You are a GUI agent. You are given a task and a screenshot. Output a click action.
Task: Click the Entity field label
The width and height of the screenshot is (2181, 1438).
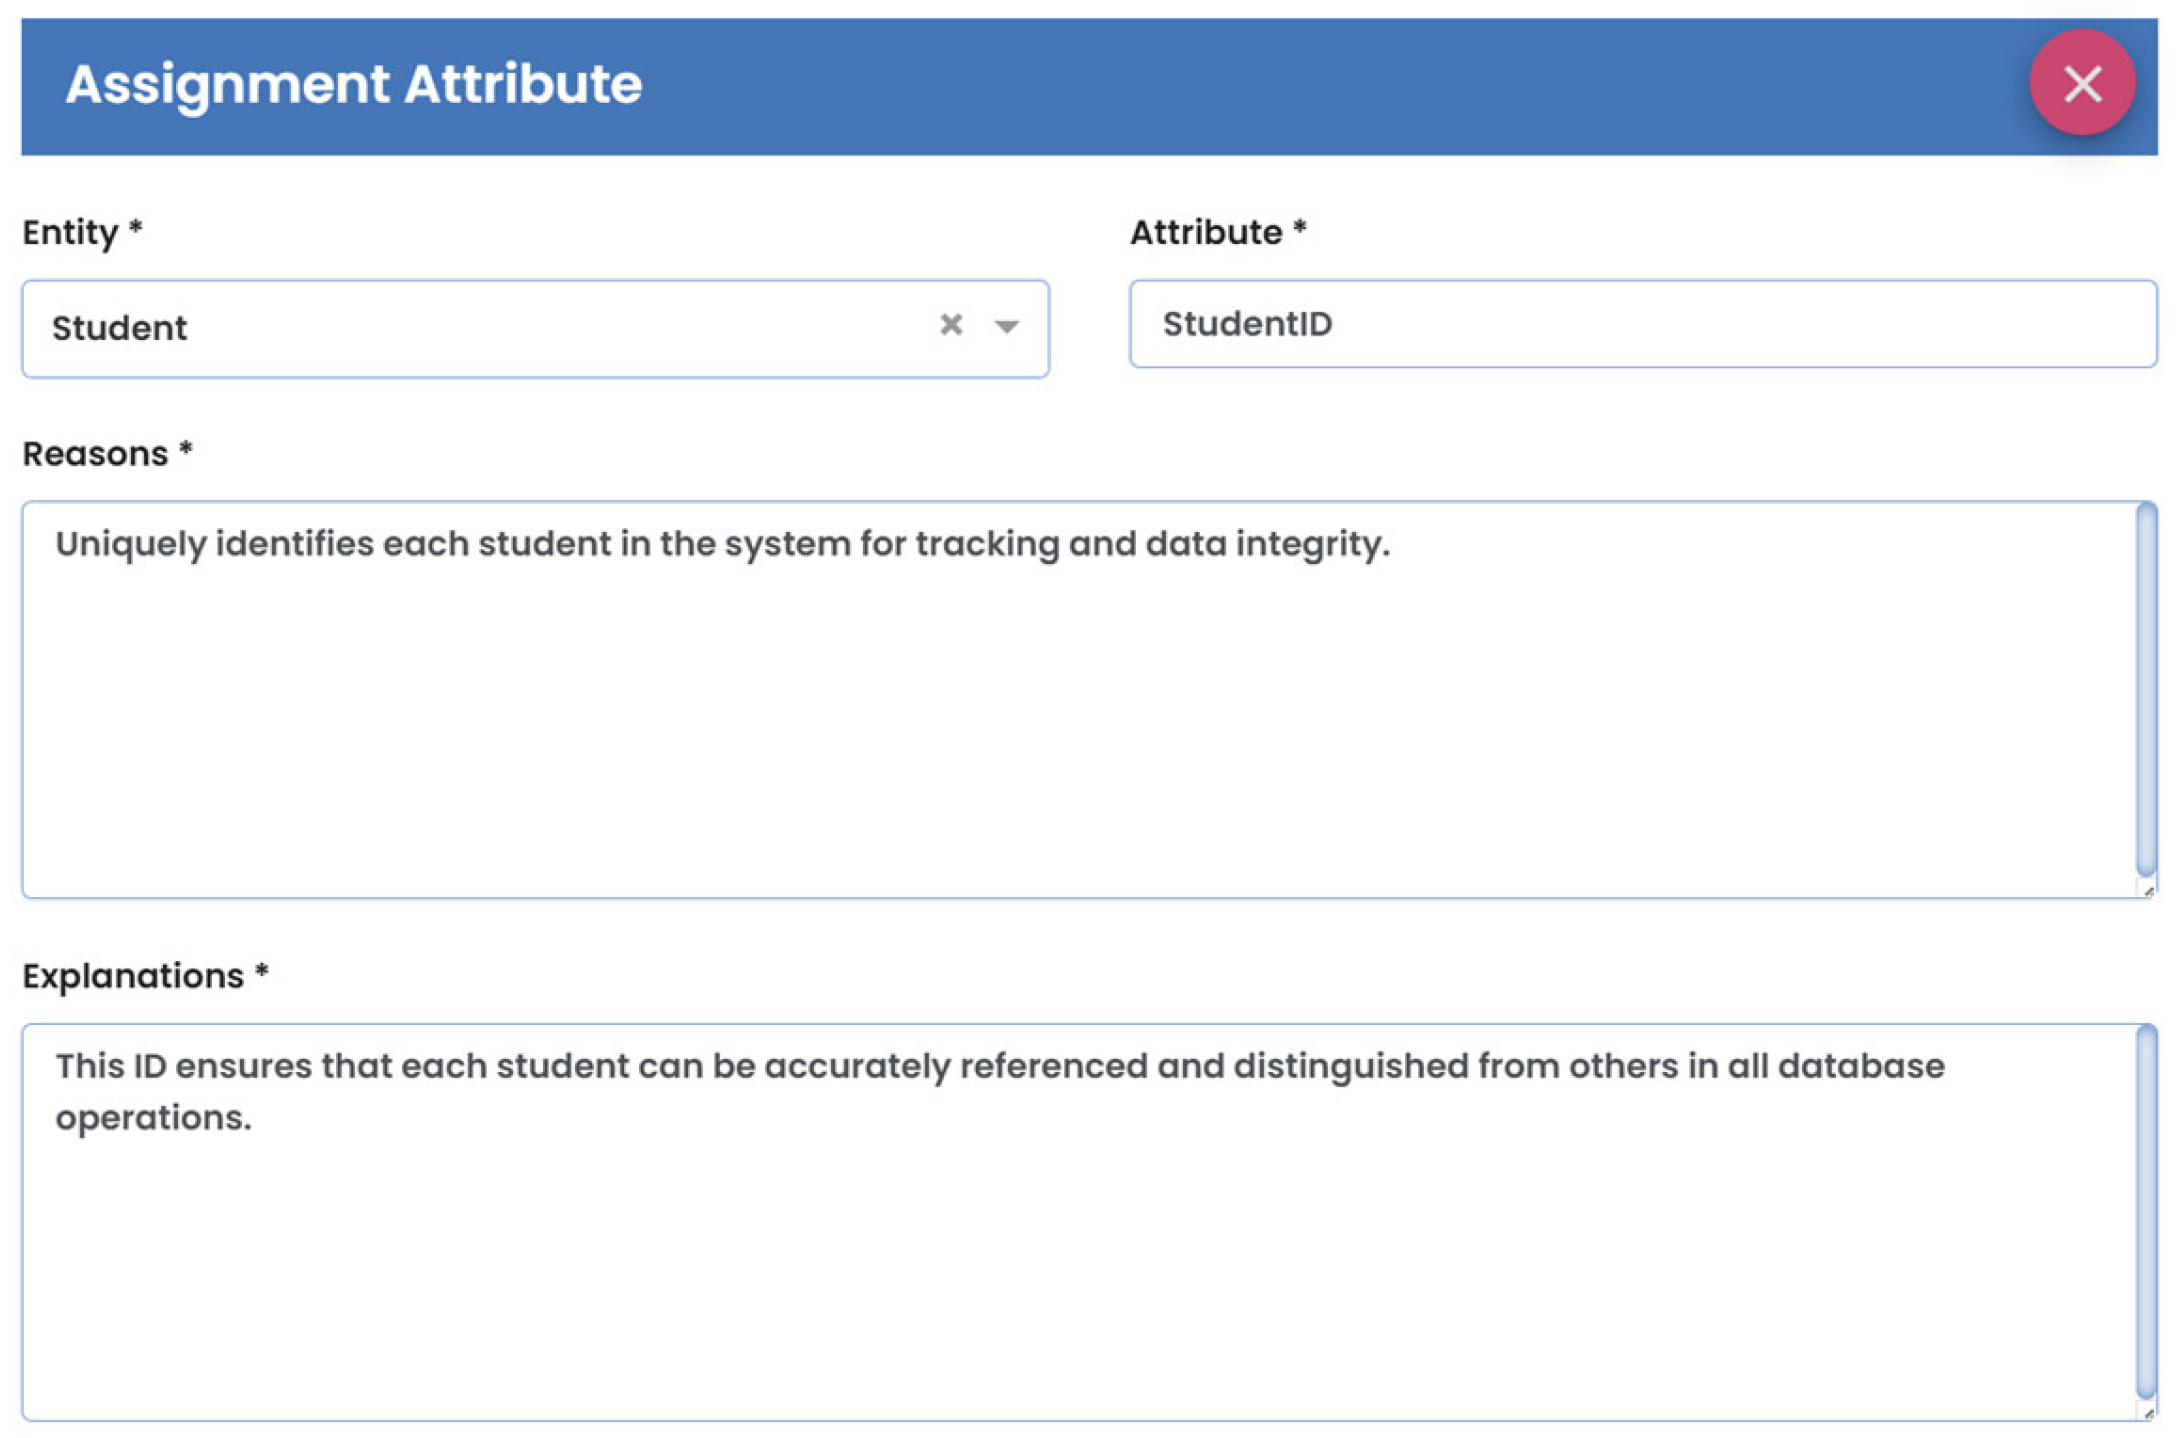pyautogui.click(x=70, y=232)
